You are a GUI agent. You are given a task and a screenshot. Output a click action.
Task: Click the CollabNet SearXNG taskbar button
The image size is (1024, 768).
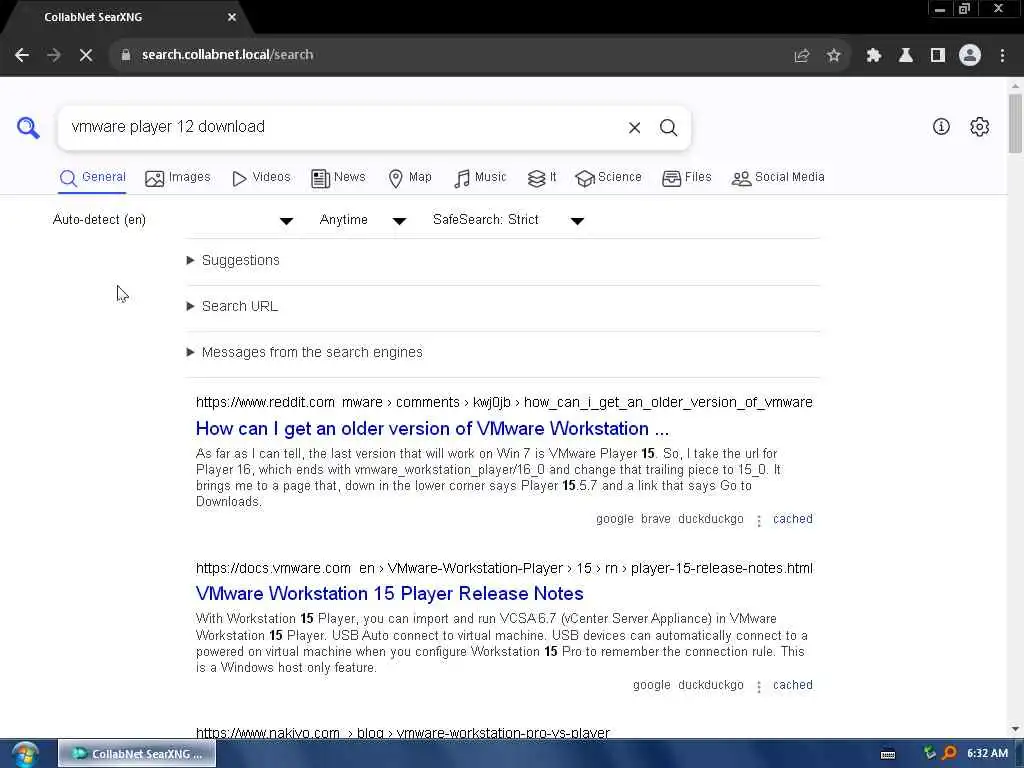coord(137,754)
